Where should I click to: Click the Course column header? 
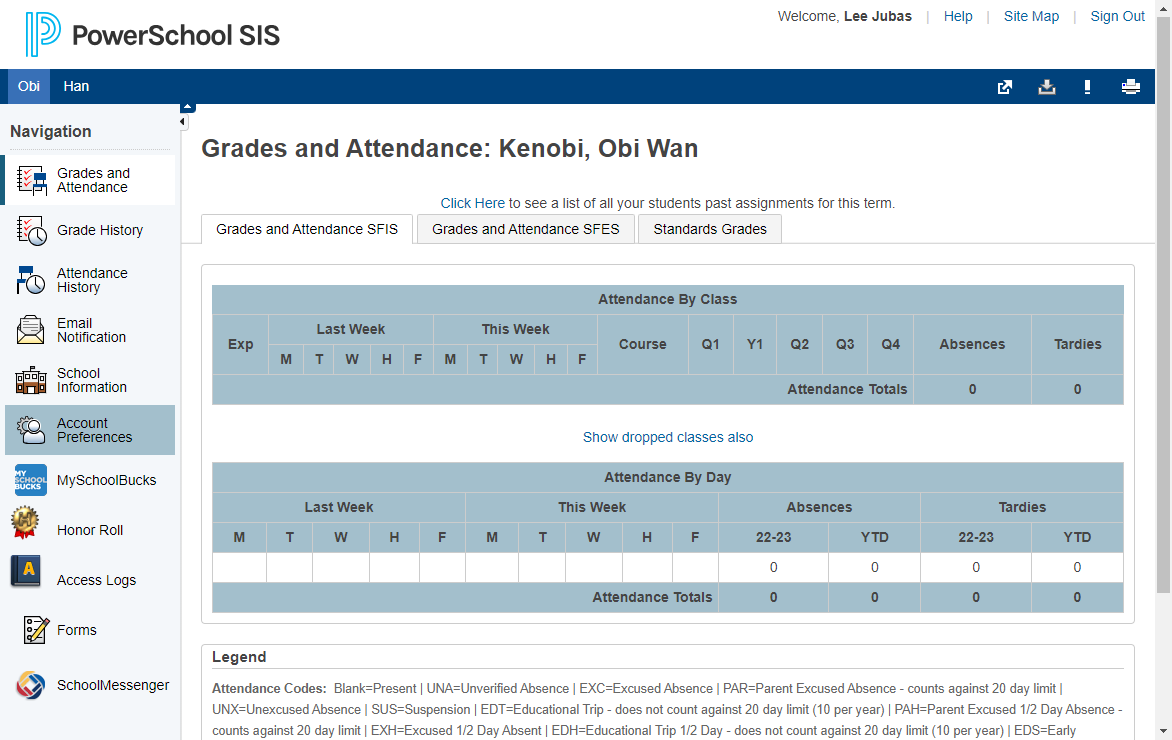coord(643,345)
